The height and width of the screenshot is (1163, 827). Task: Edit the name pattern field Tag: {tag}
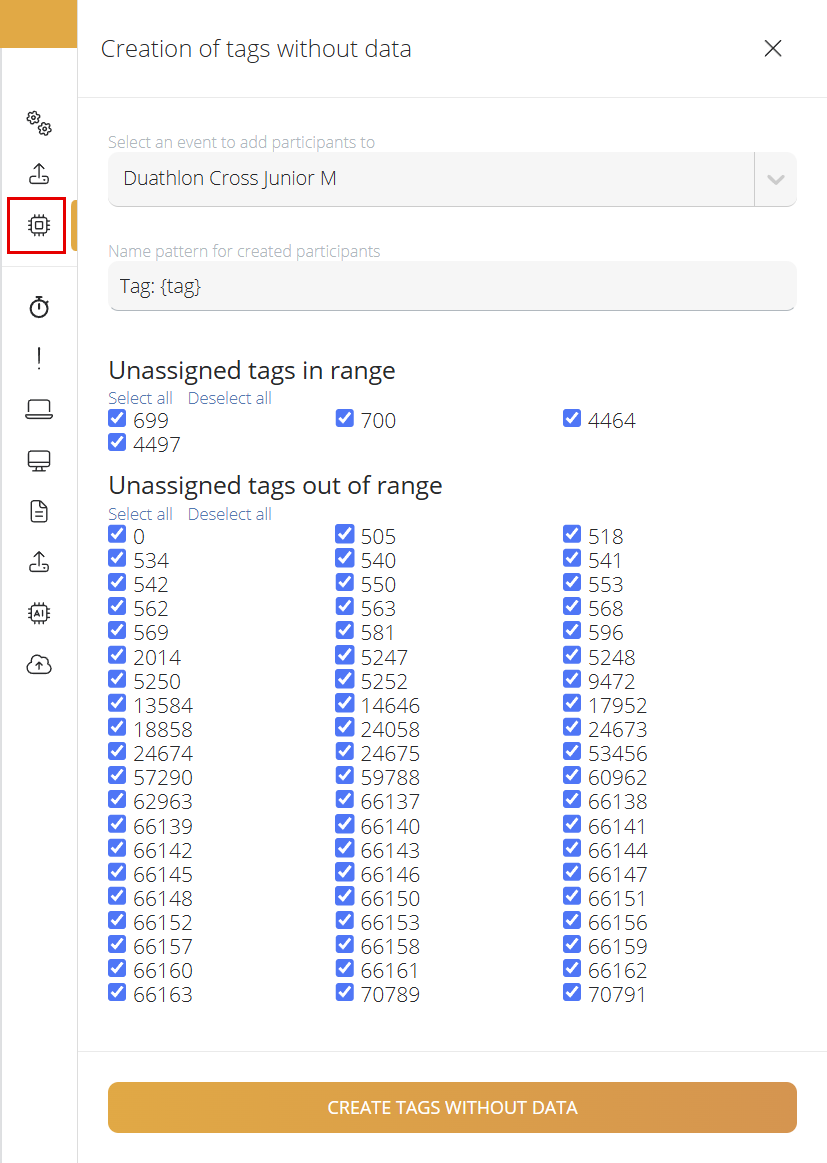click(452, 286)
